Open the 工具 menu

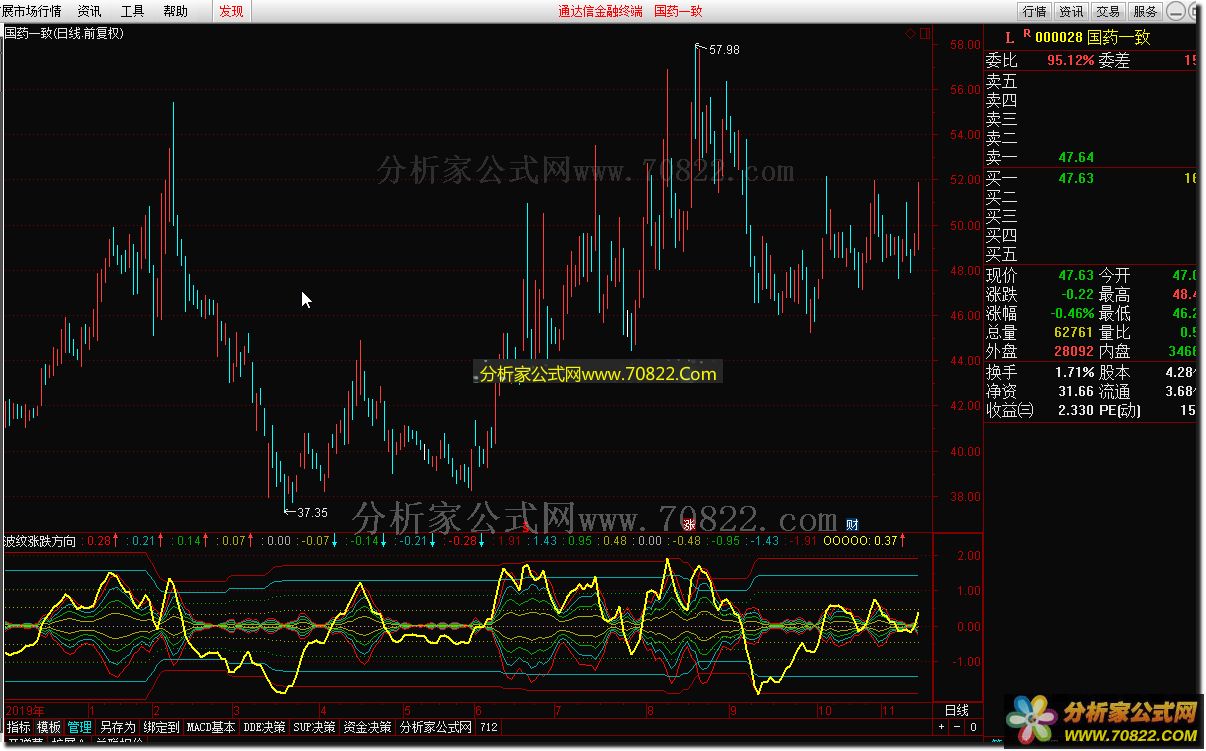click(132, 11)
